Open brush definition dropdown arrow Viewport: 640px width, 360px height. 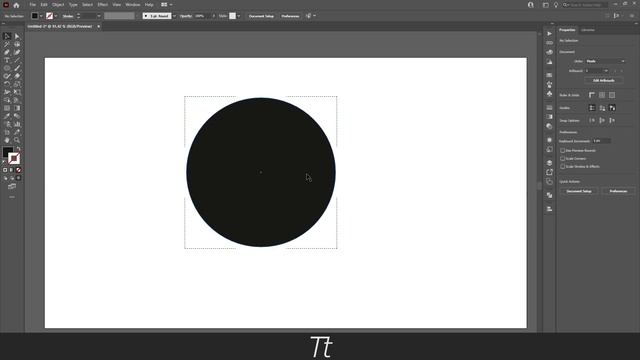point(174,16)
